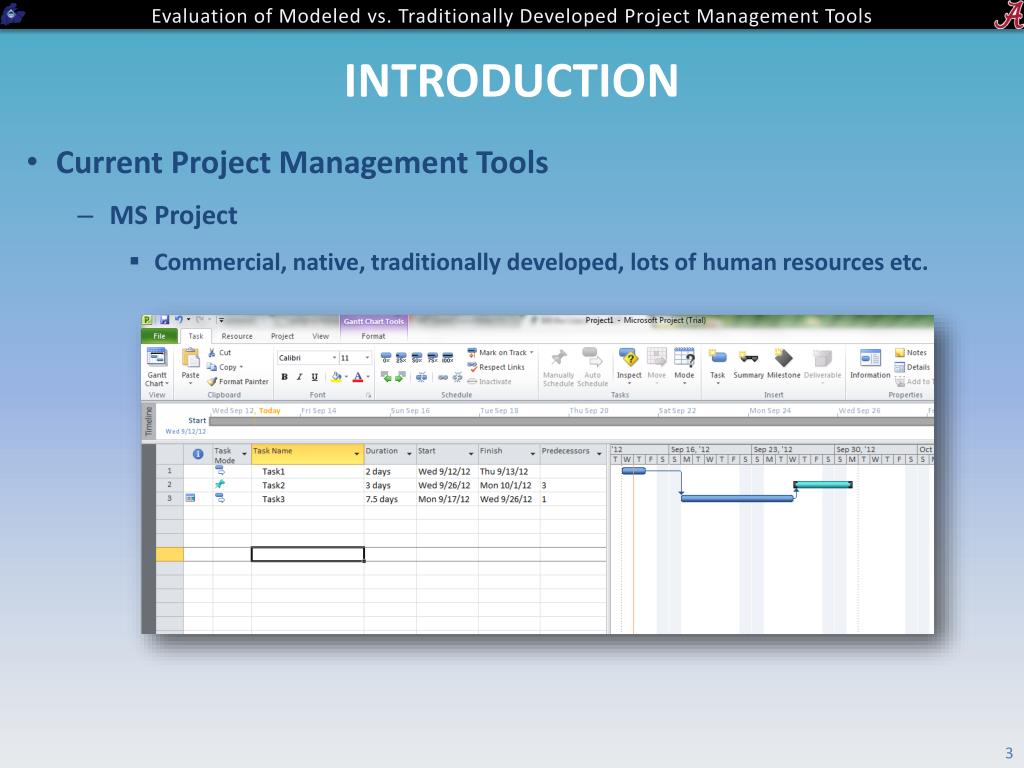The height and width of the screenshot is (768, 1024).
Task: Activate the Format Painter brush
Action: pos(212,381)
